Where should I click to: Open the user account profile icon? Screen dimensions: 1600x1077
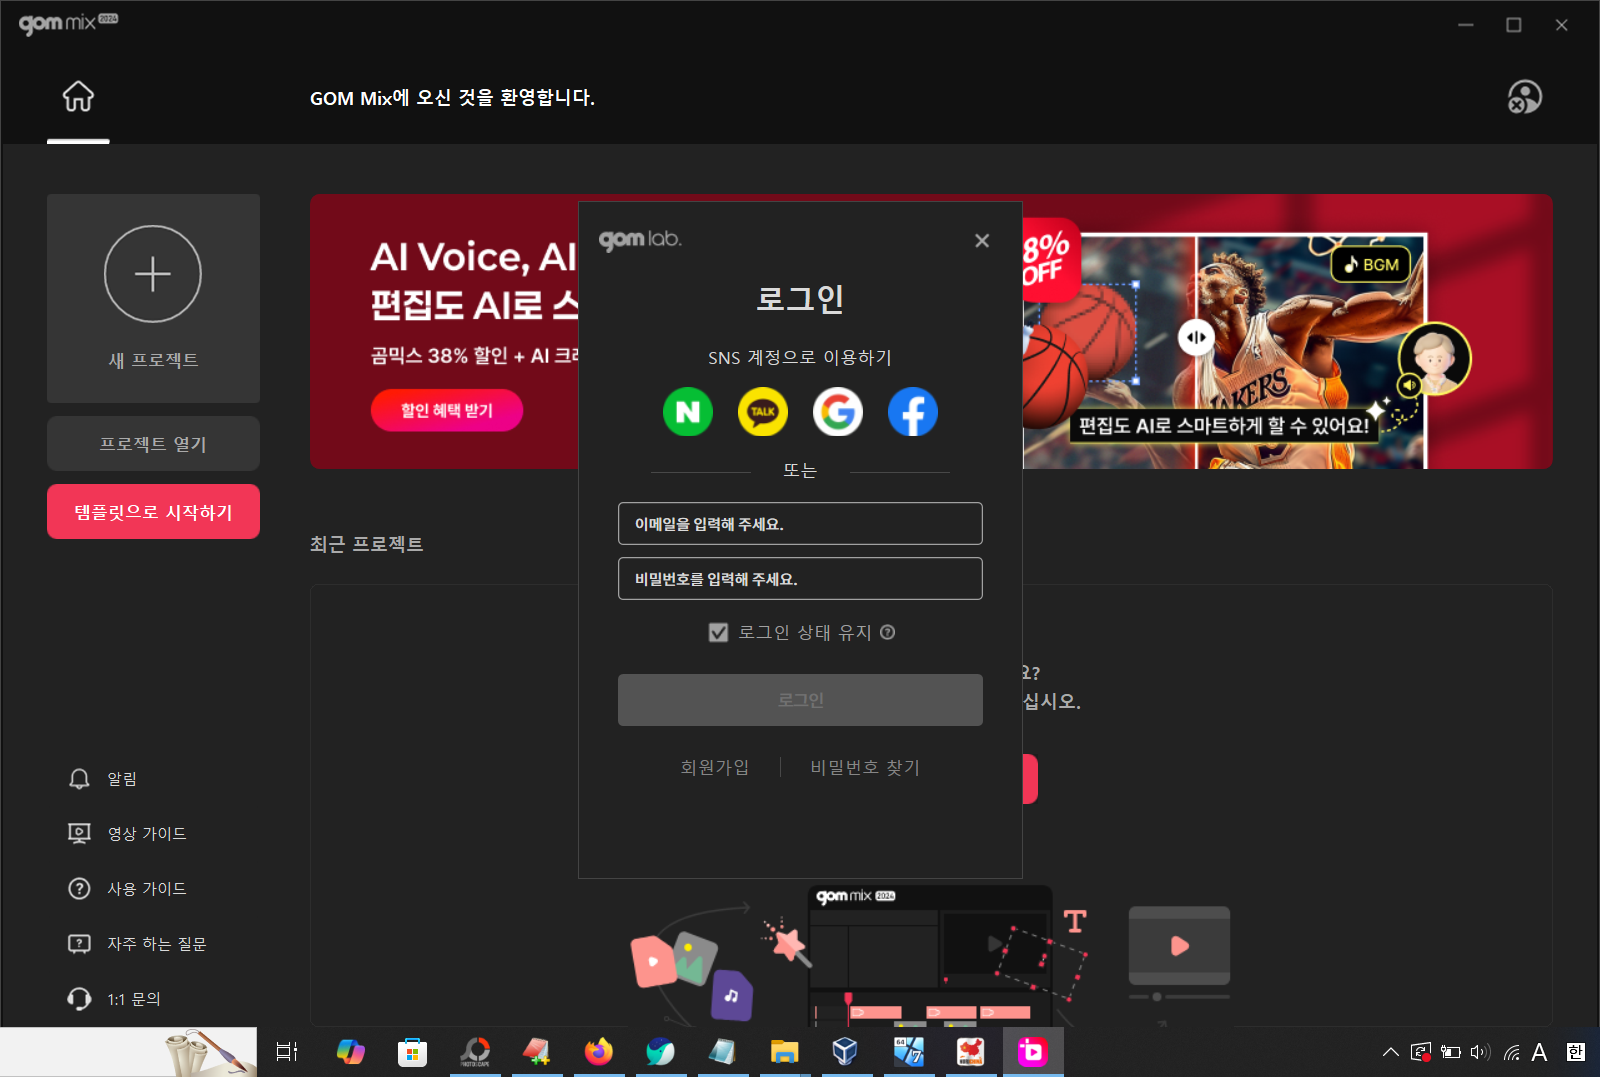coord(1524,97)
